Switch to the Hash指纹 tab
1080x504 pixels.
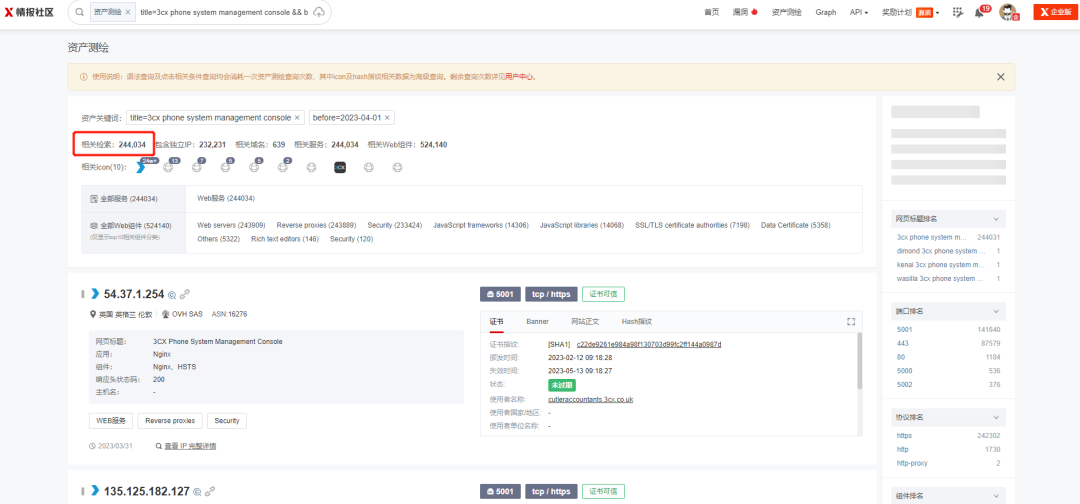tap(636, 322)
